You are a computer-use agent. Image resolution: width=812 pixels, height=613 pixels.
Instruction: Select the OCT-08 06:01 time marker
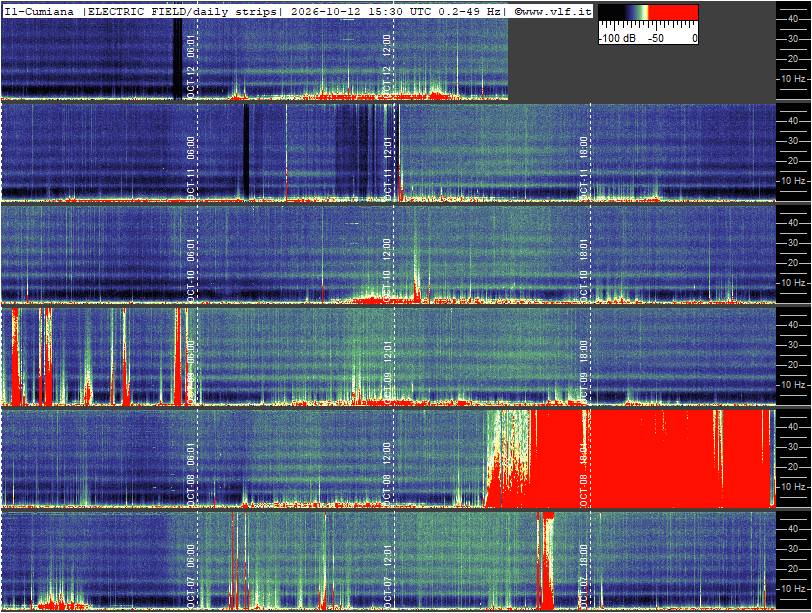tap(191, 474)
